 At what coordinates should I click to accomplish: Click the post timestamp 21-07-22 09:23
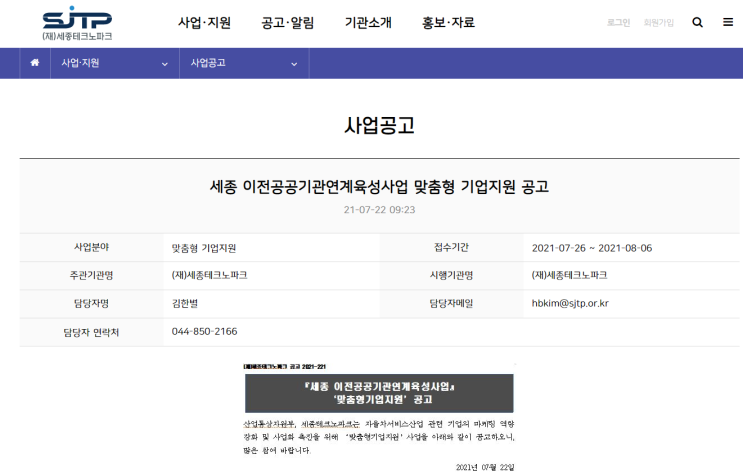pyautogui.click(x=379, y=209)
